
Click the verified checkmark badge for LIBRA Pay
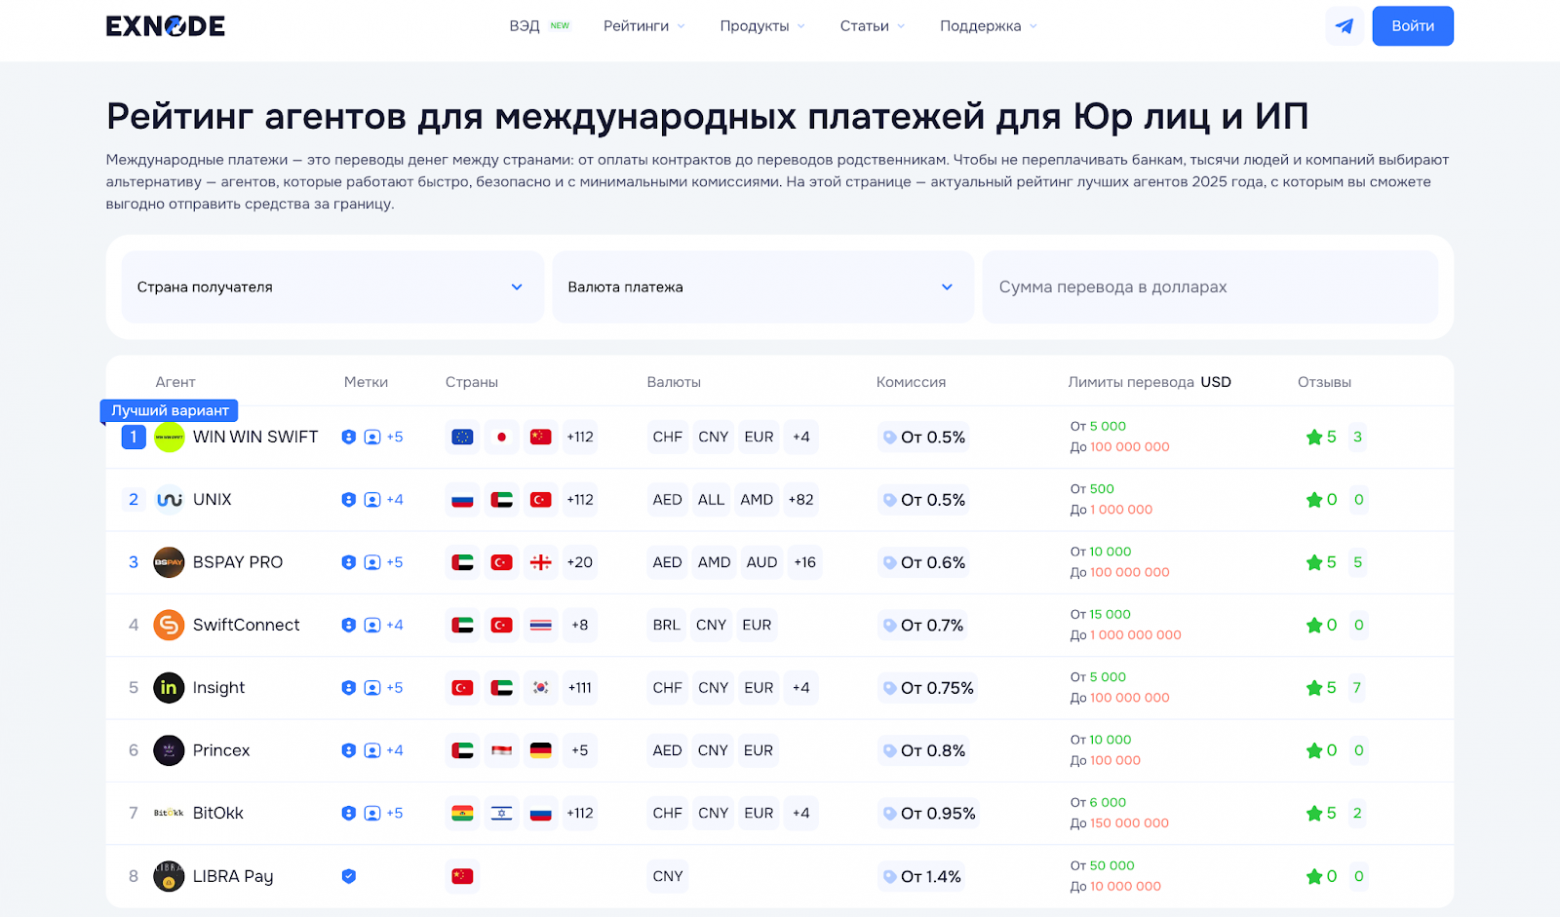point(348,876)
